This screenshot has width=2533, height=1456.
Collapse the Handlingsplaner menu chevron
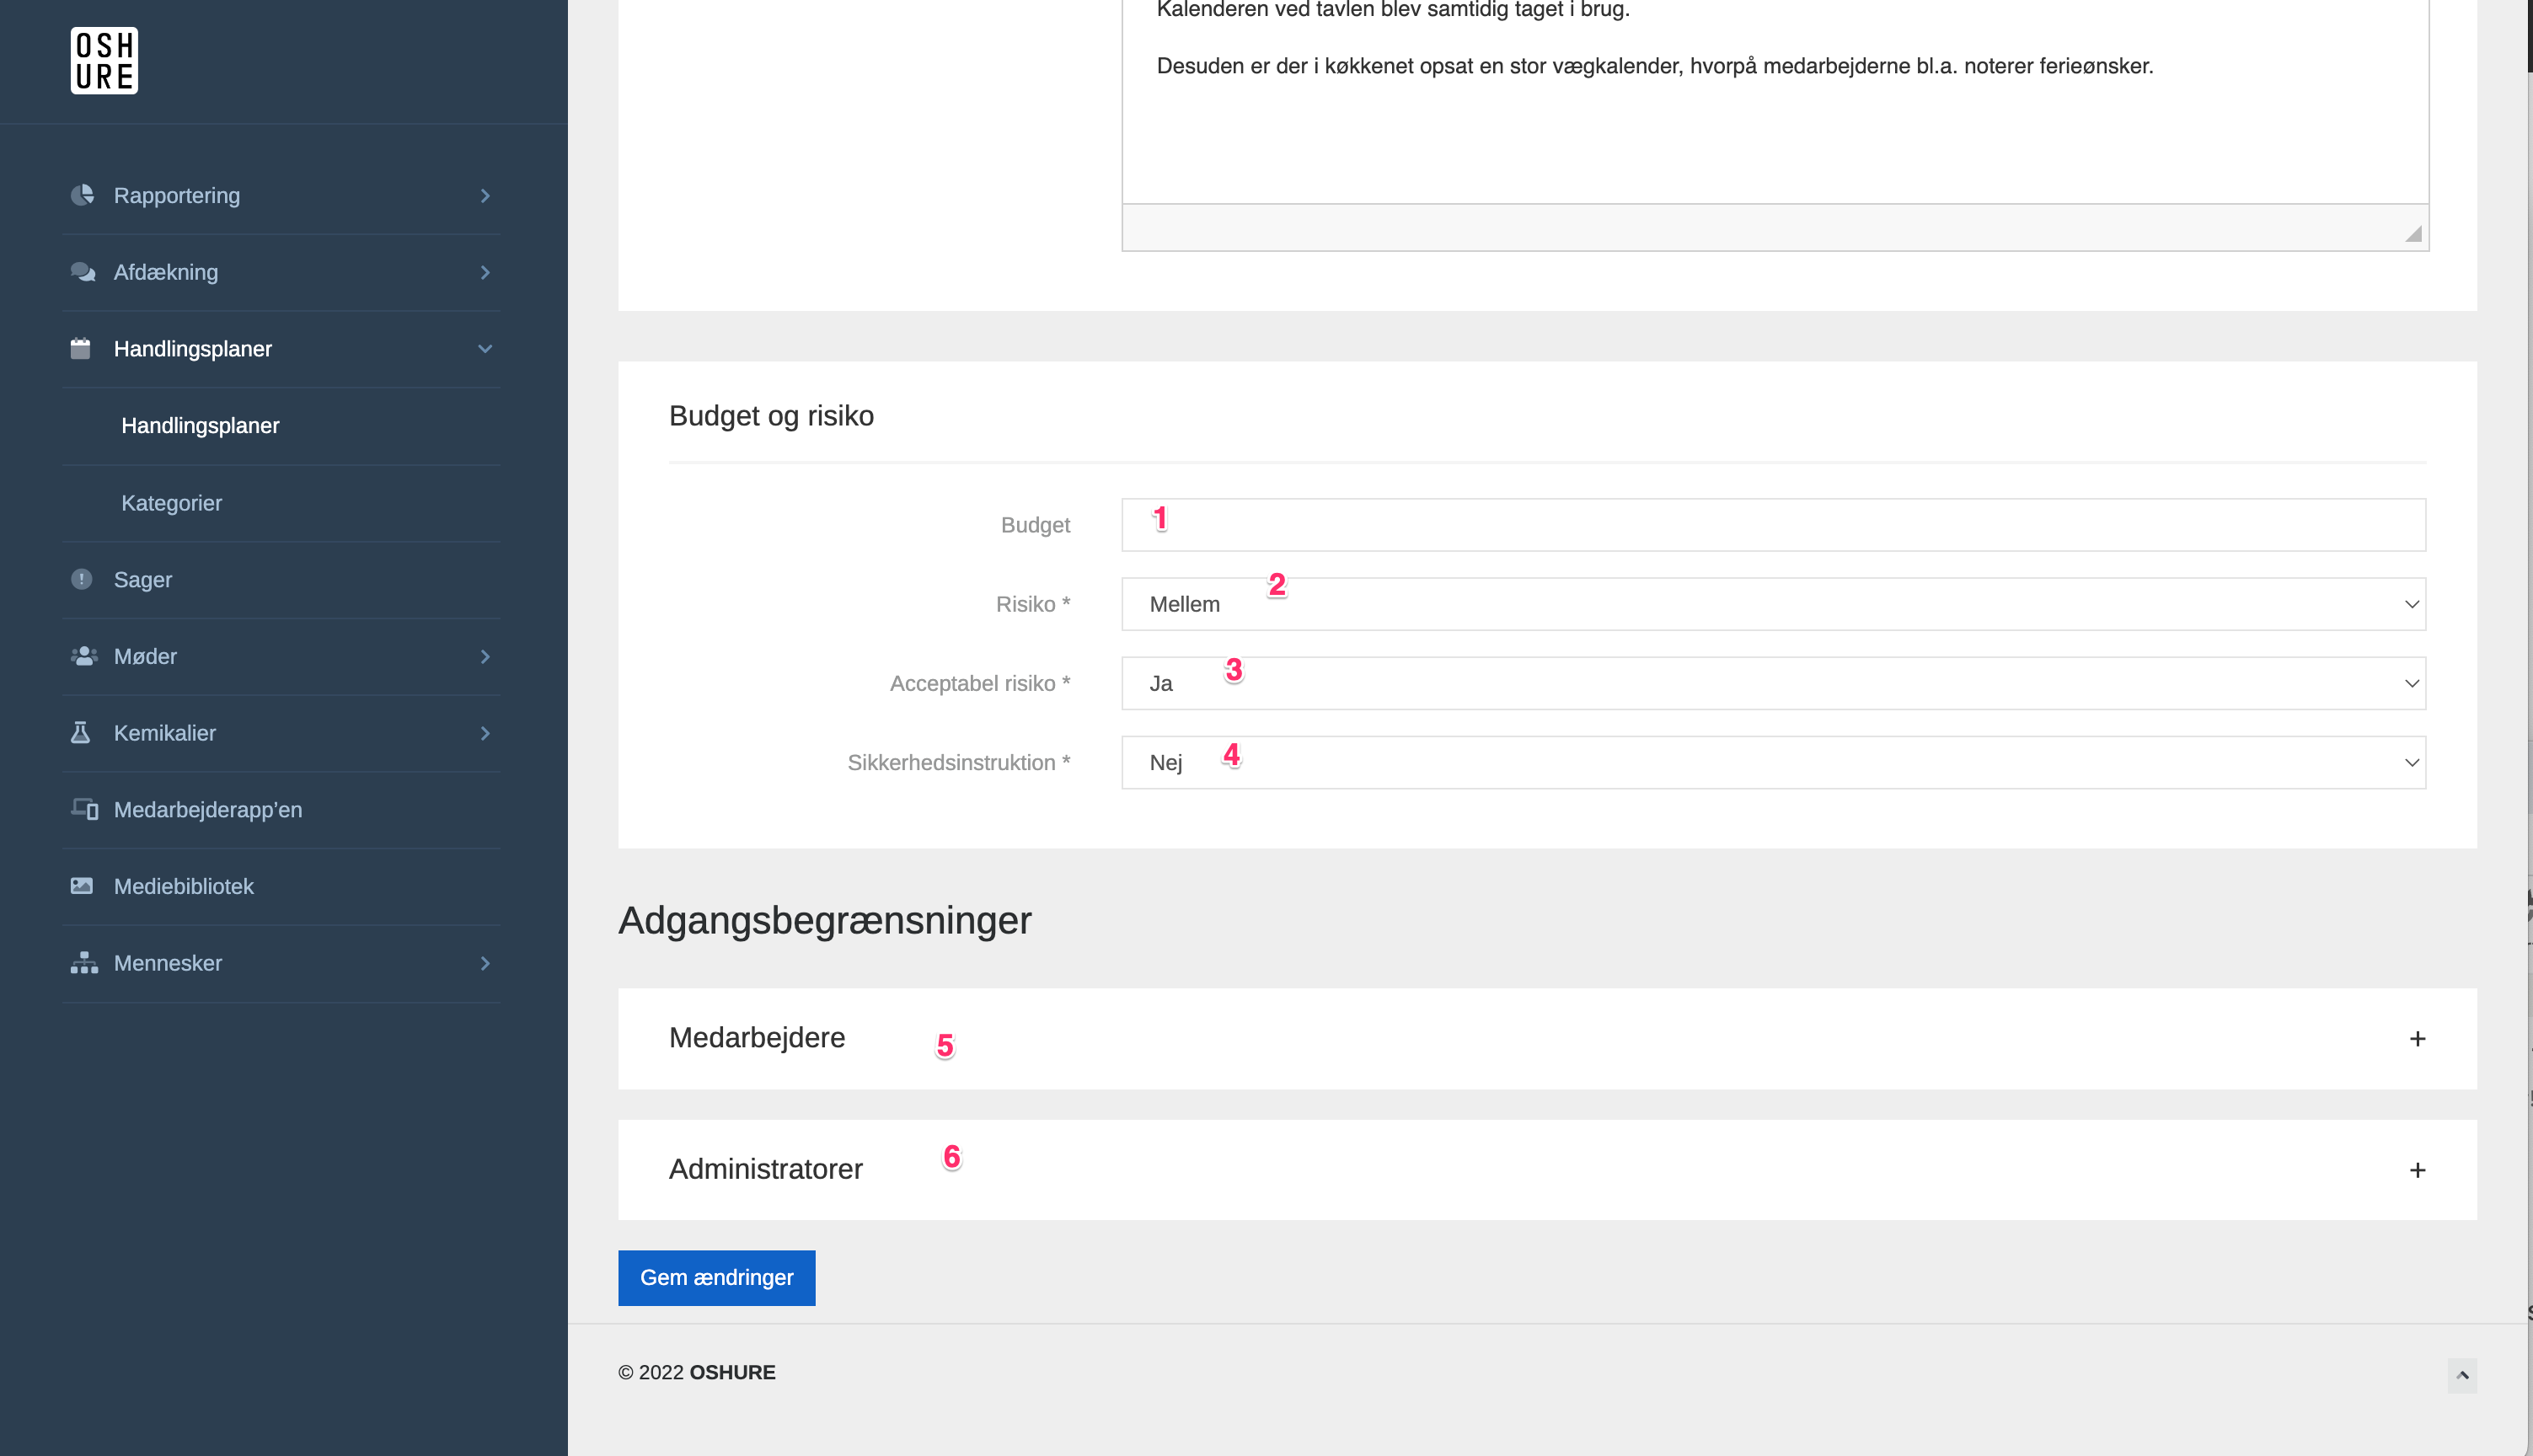click(485, 349)
